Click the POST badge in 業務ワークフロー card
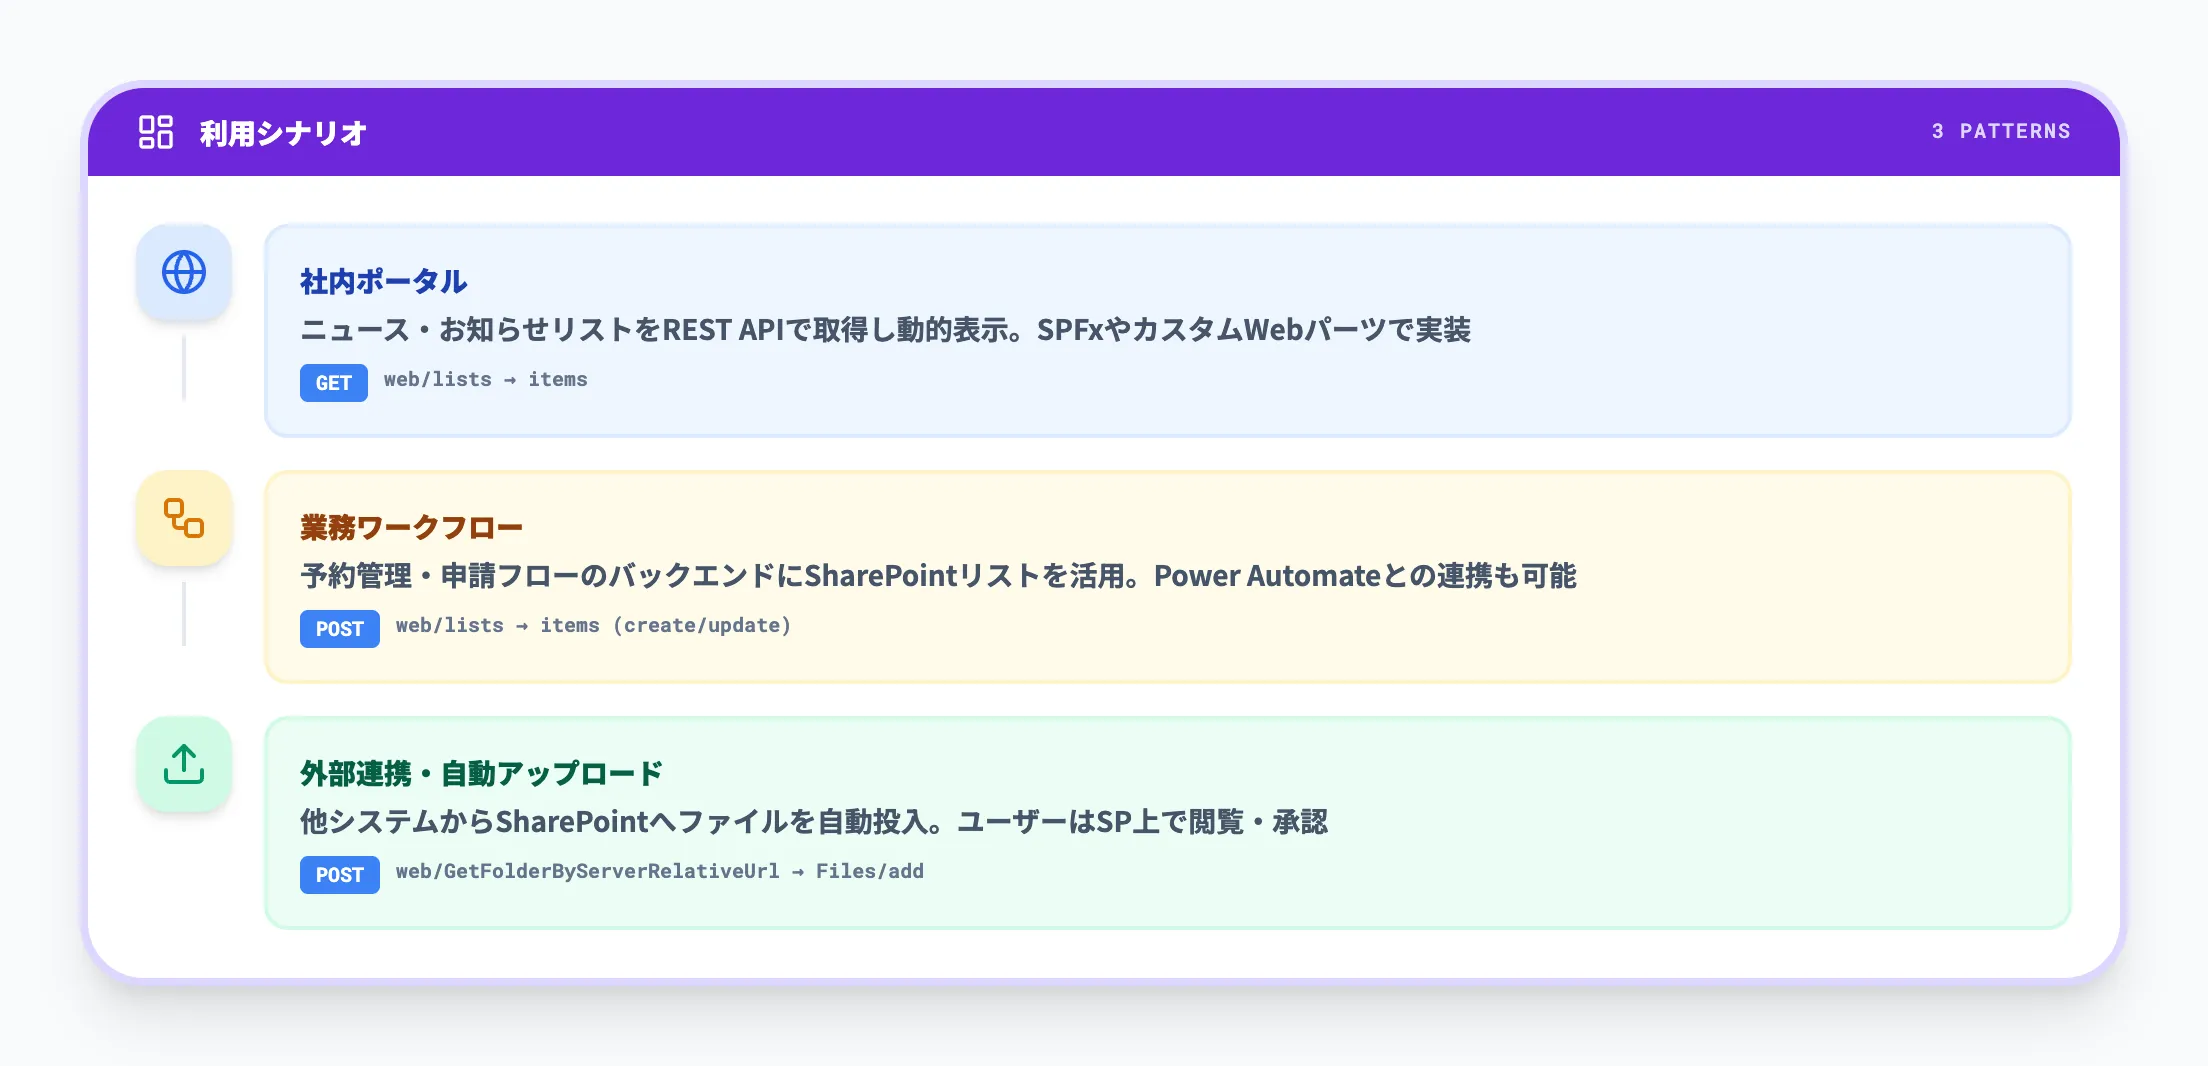This screenshot has width=2208, height=1066. pyautogui.click(x=339, y=628)
